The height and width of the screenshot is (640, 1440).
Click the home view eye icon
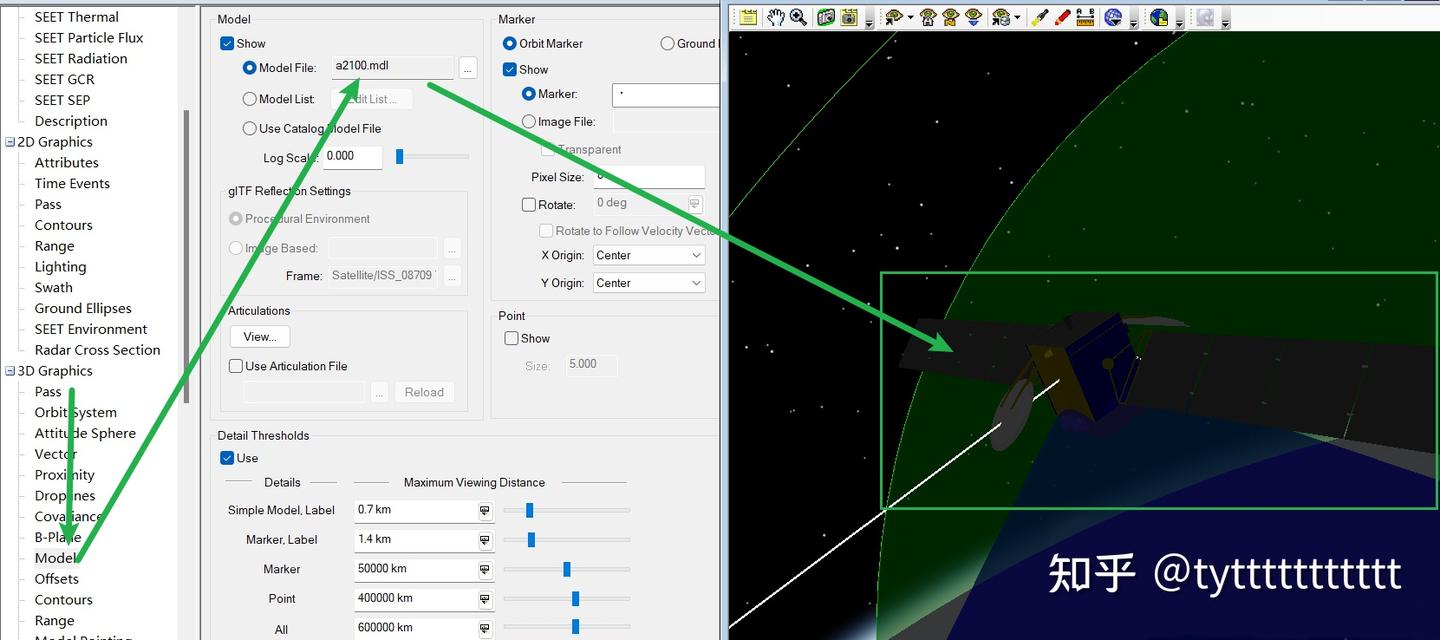(x=928, y=17)
